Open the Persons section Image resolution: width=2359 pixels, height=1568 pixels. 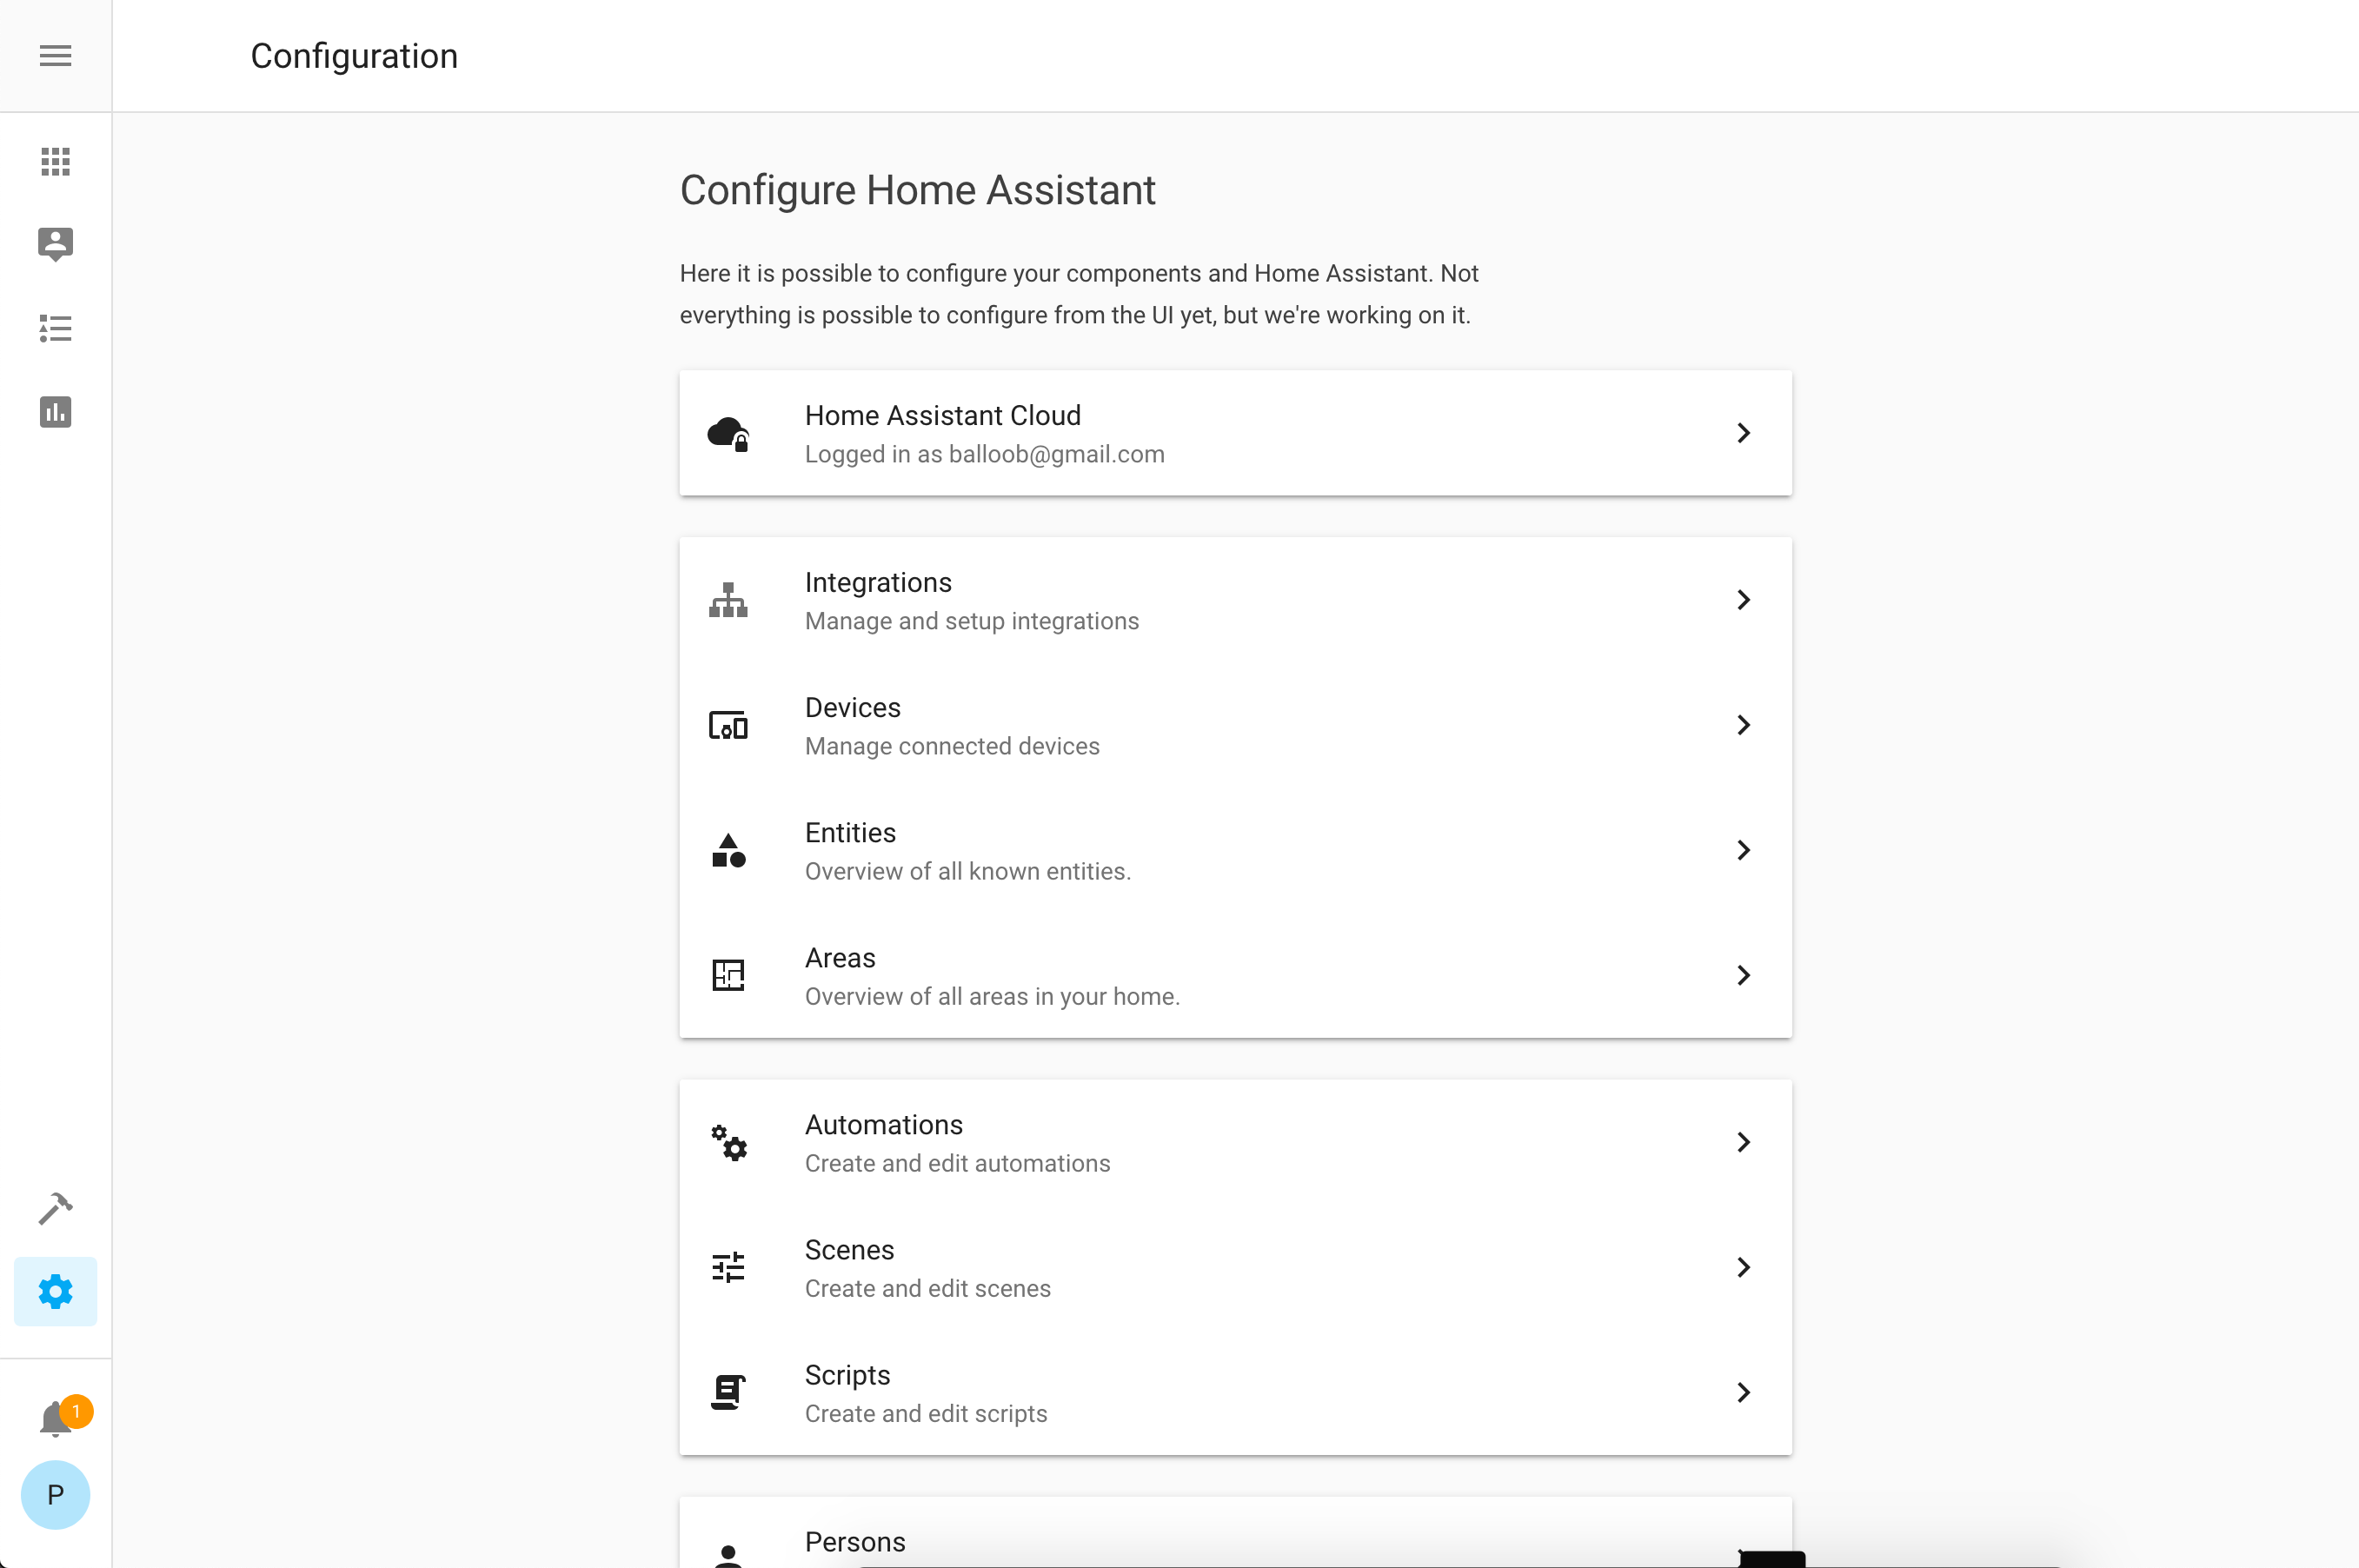1235,1533
